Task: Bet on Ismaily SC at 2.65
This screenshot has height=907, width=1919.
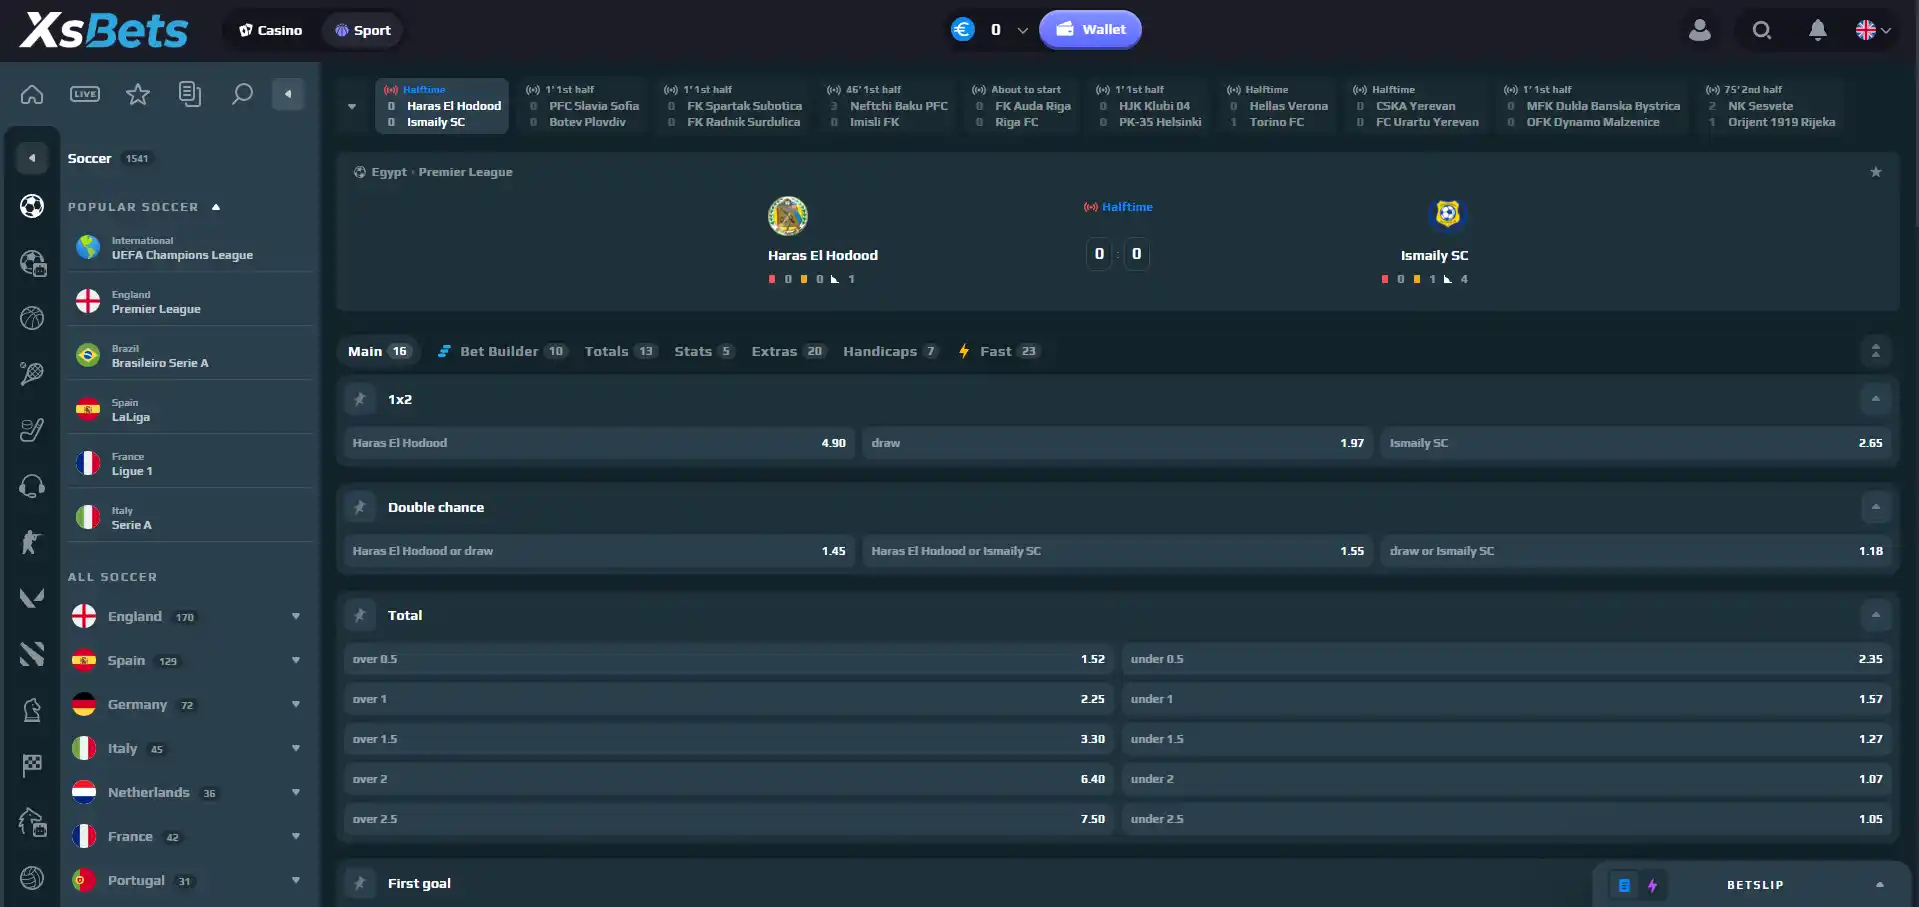Action: [x=1636, y=443]
